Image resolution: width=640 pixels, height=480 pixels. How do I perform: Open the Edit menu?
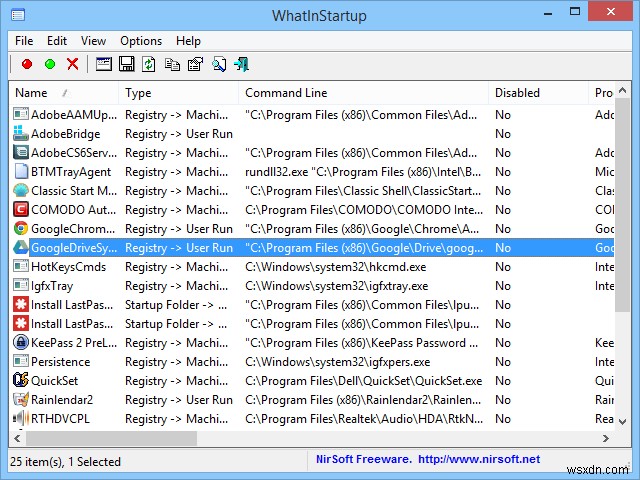pos(57,41)
